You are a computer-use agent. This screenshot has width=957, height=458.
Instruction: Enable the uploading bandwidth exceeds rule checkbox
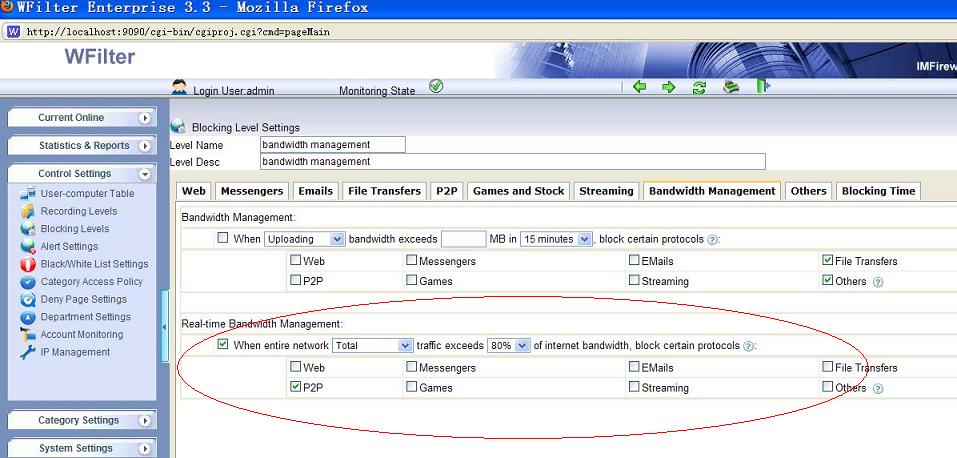click(x=223, y=238)
